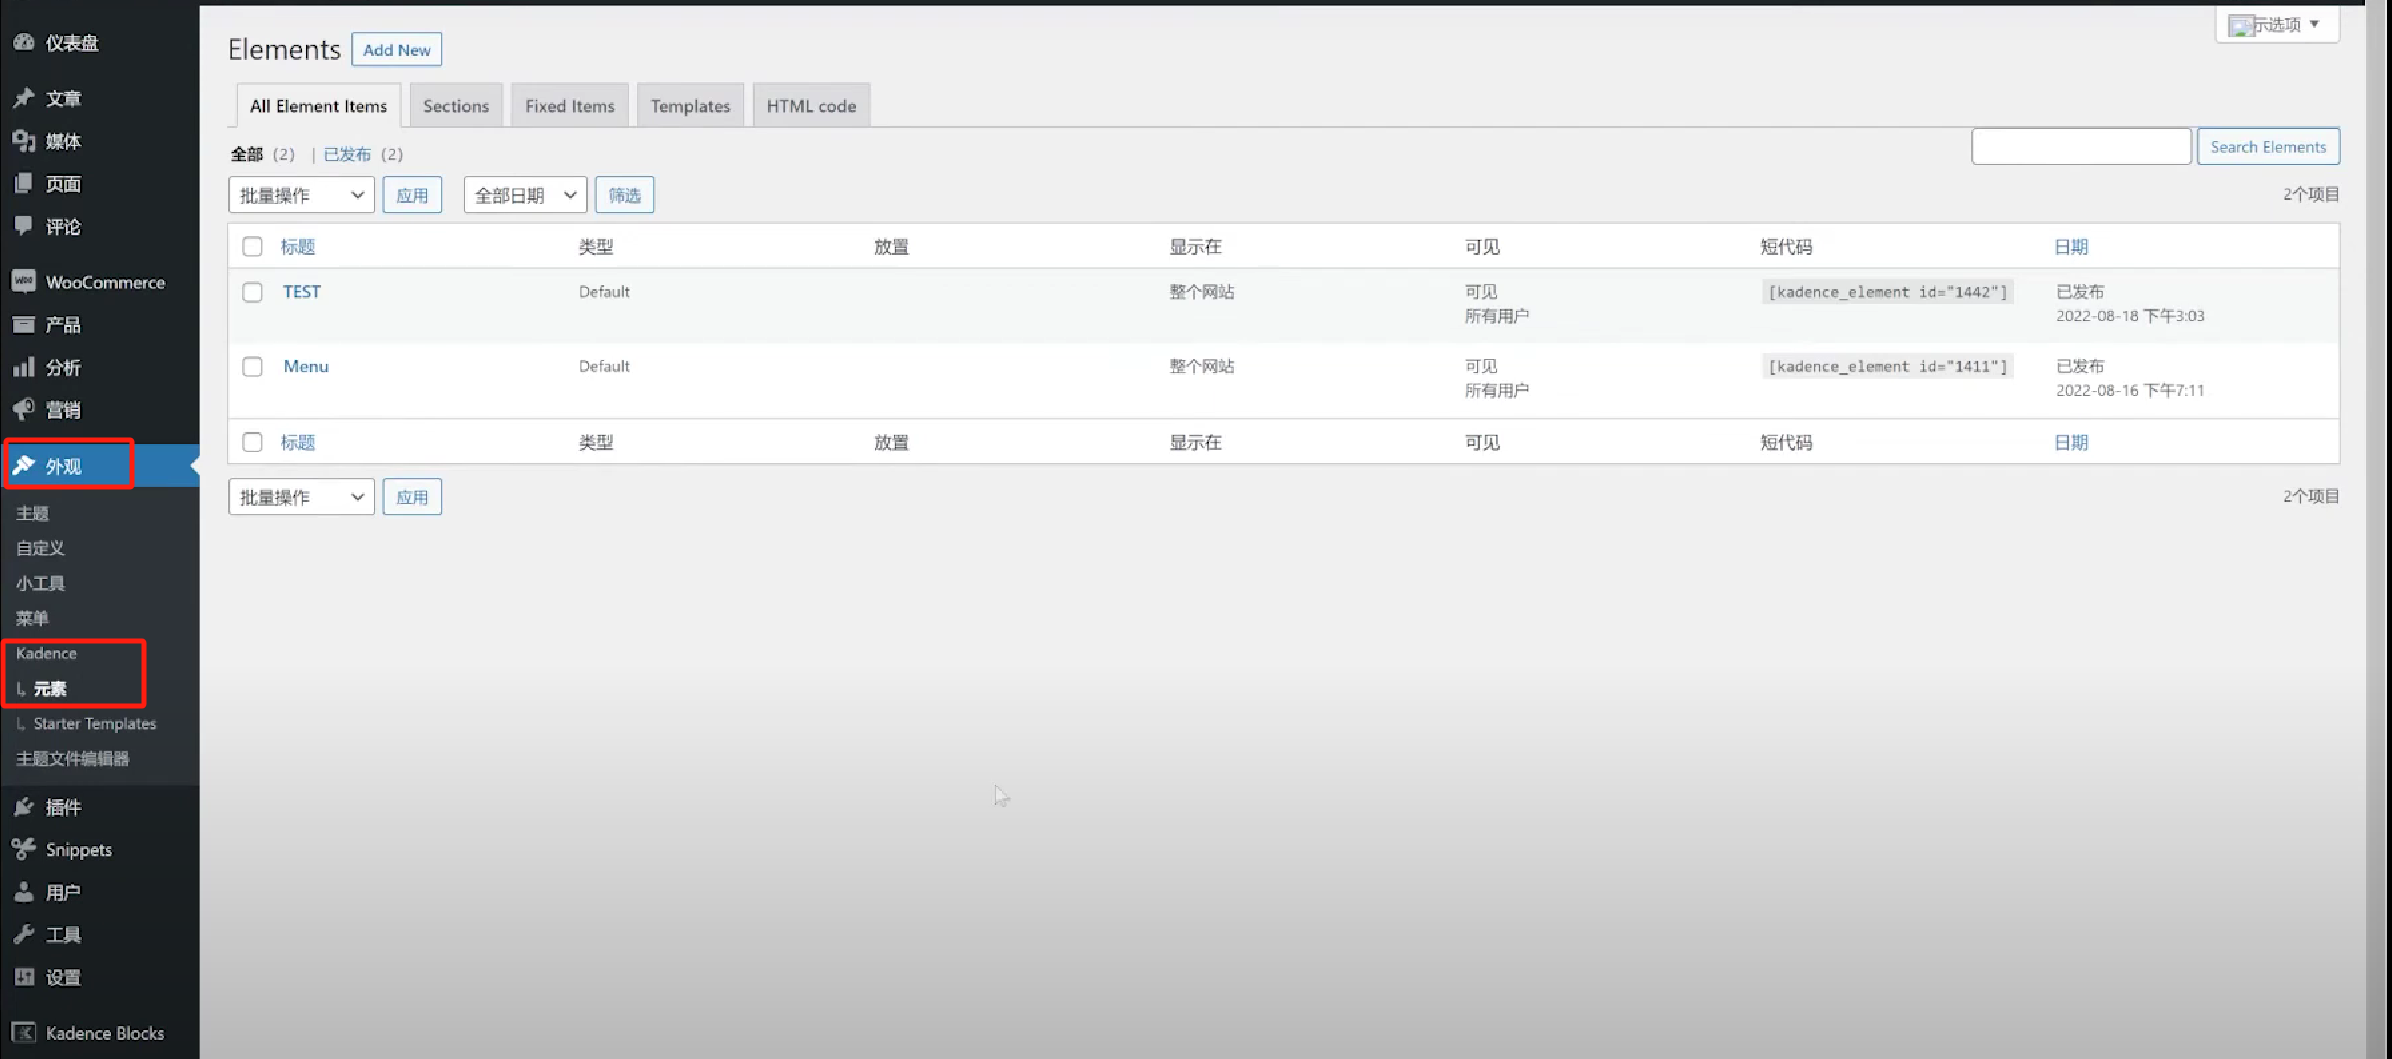Open Kadence submenu item
Image resolution: width=2392 pixels, height=1059 pixels.
(x=46, y=653)
